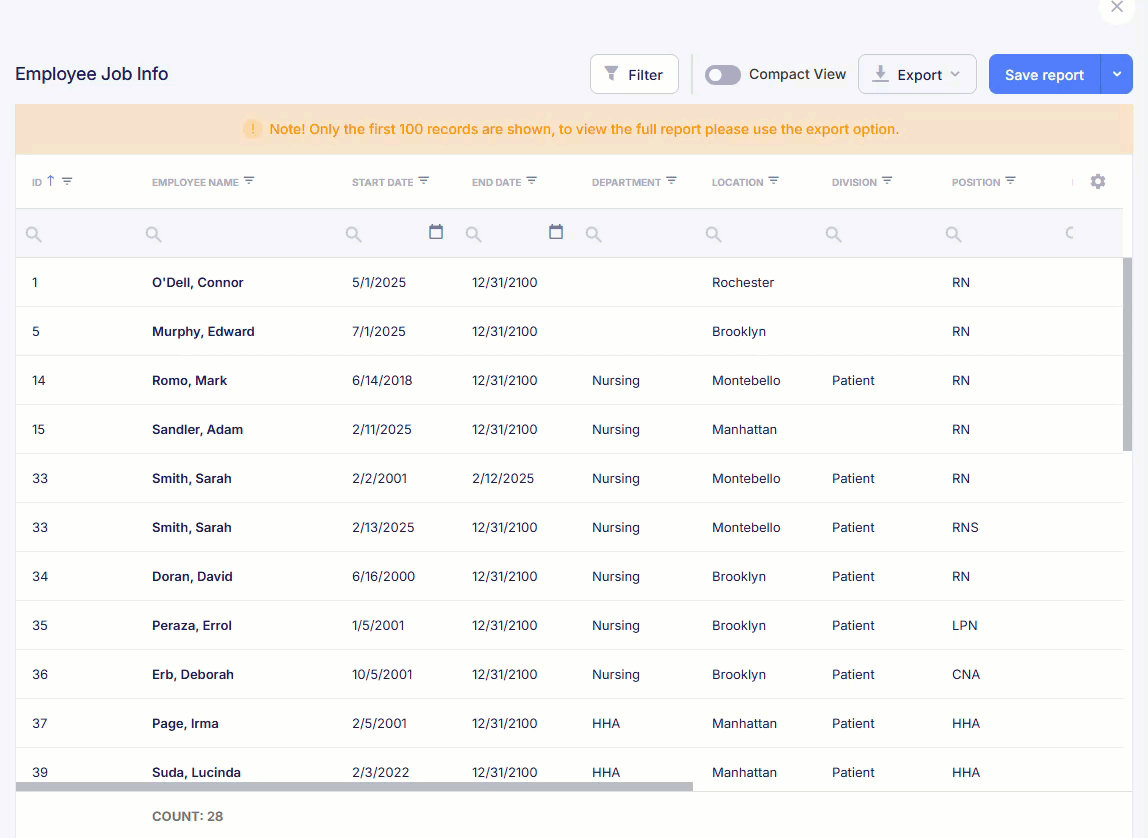This screenshot has height=838, width=1148.
Task: Sort by the Position header
Action: pyautogui.click(x=975, y=182)
